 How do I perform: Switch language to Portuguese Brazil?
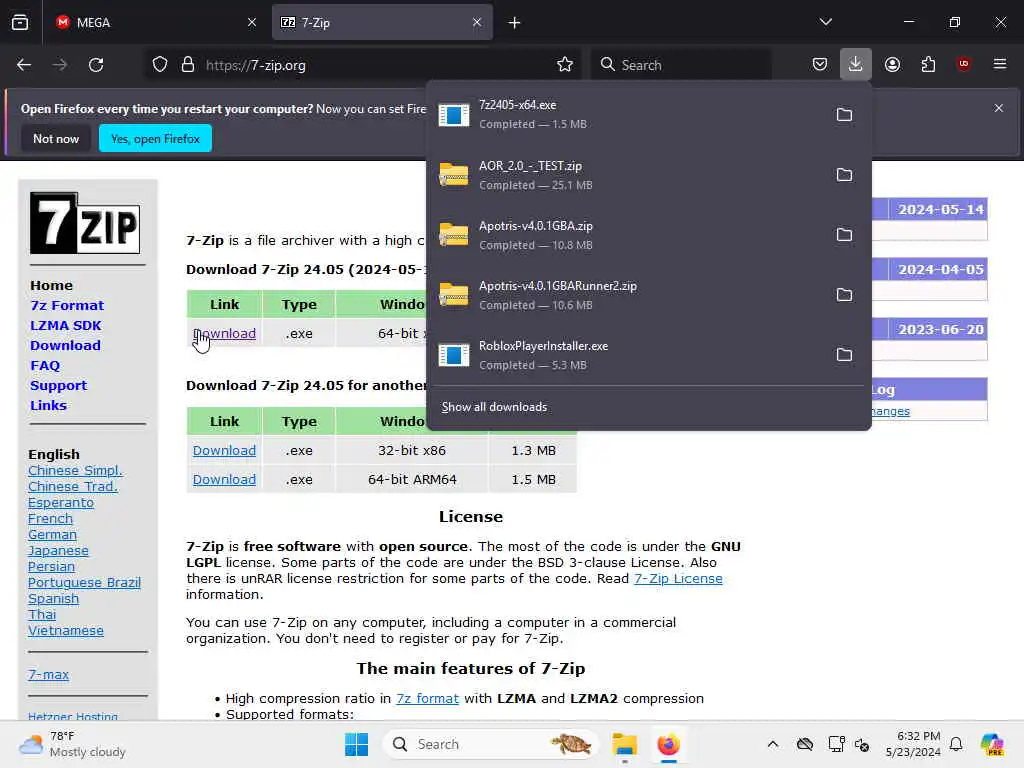(84, 583)
